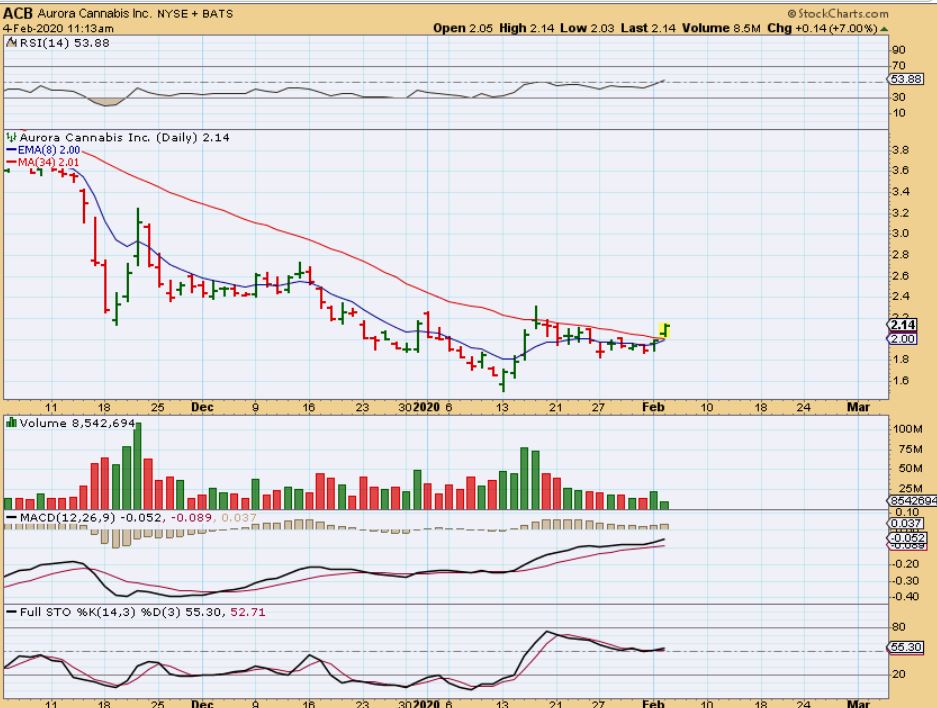Click the 70 level on the RSI axis

(898, 66)
